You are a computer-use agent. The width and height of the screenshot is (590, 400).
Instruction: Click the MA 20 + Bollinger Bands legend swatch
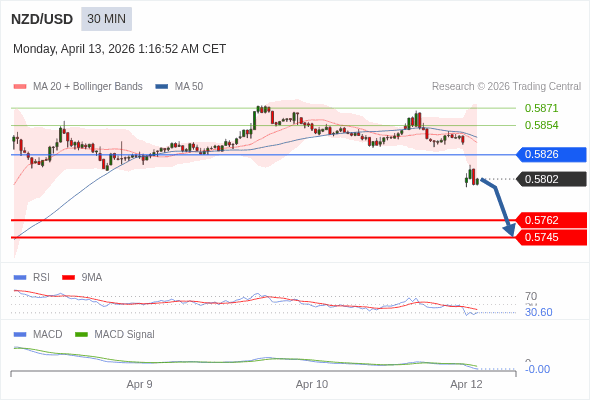click(20, 87)
